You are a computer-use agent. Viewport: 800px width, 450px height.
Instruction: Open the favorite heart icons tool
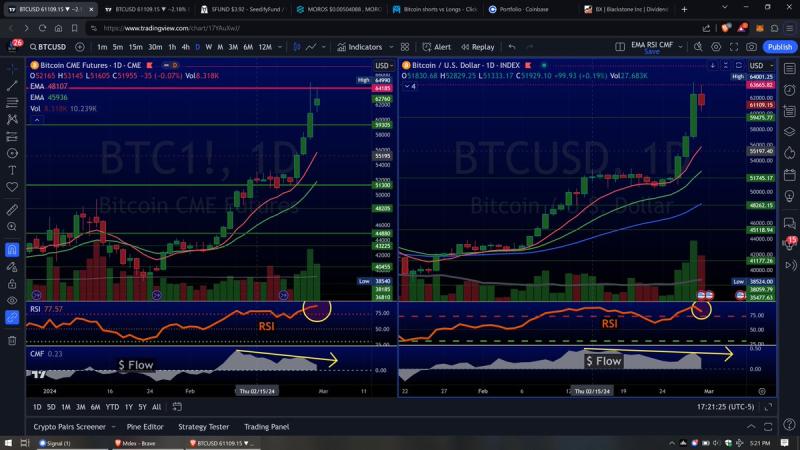tap(12, 187)
